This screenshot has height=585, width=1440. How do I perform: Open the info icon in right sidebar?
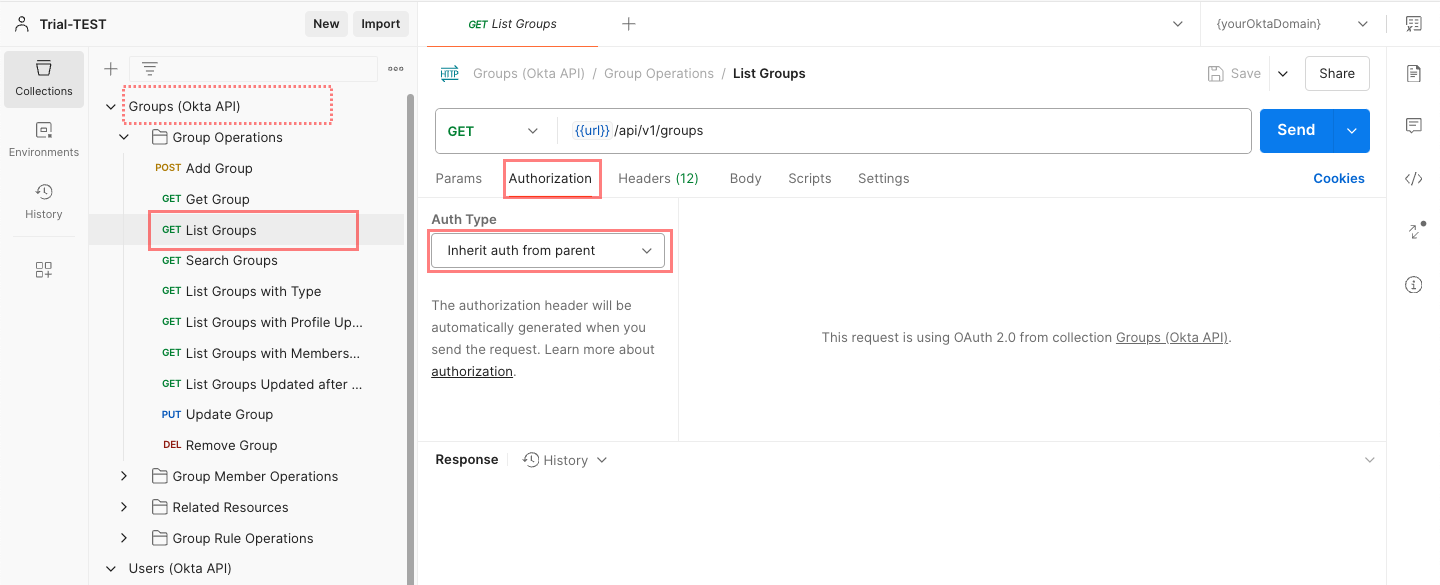click(x=1413, y=285)
